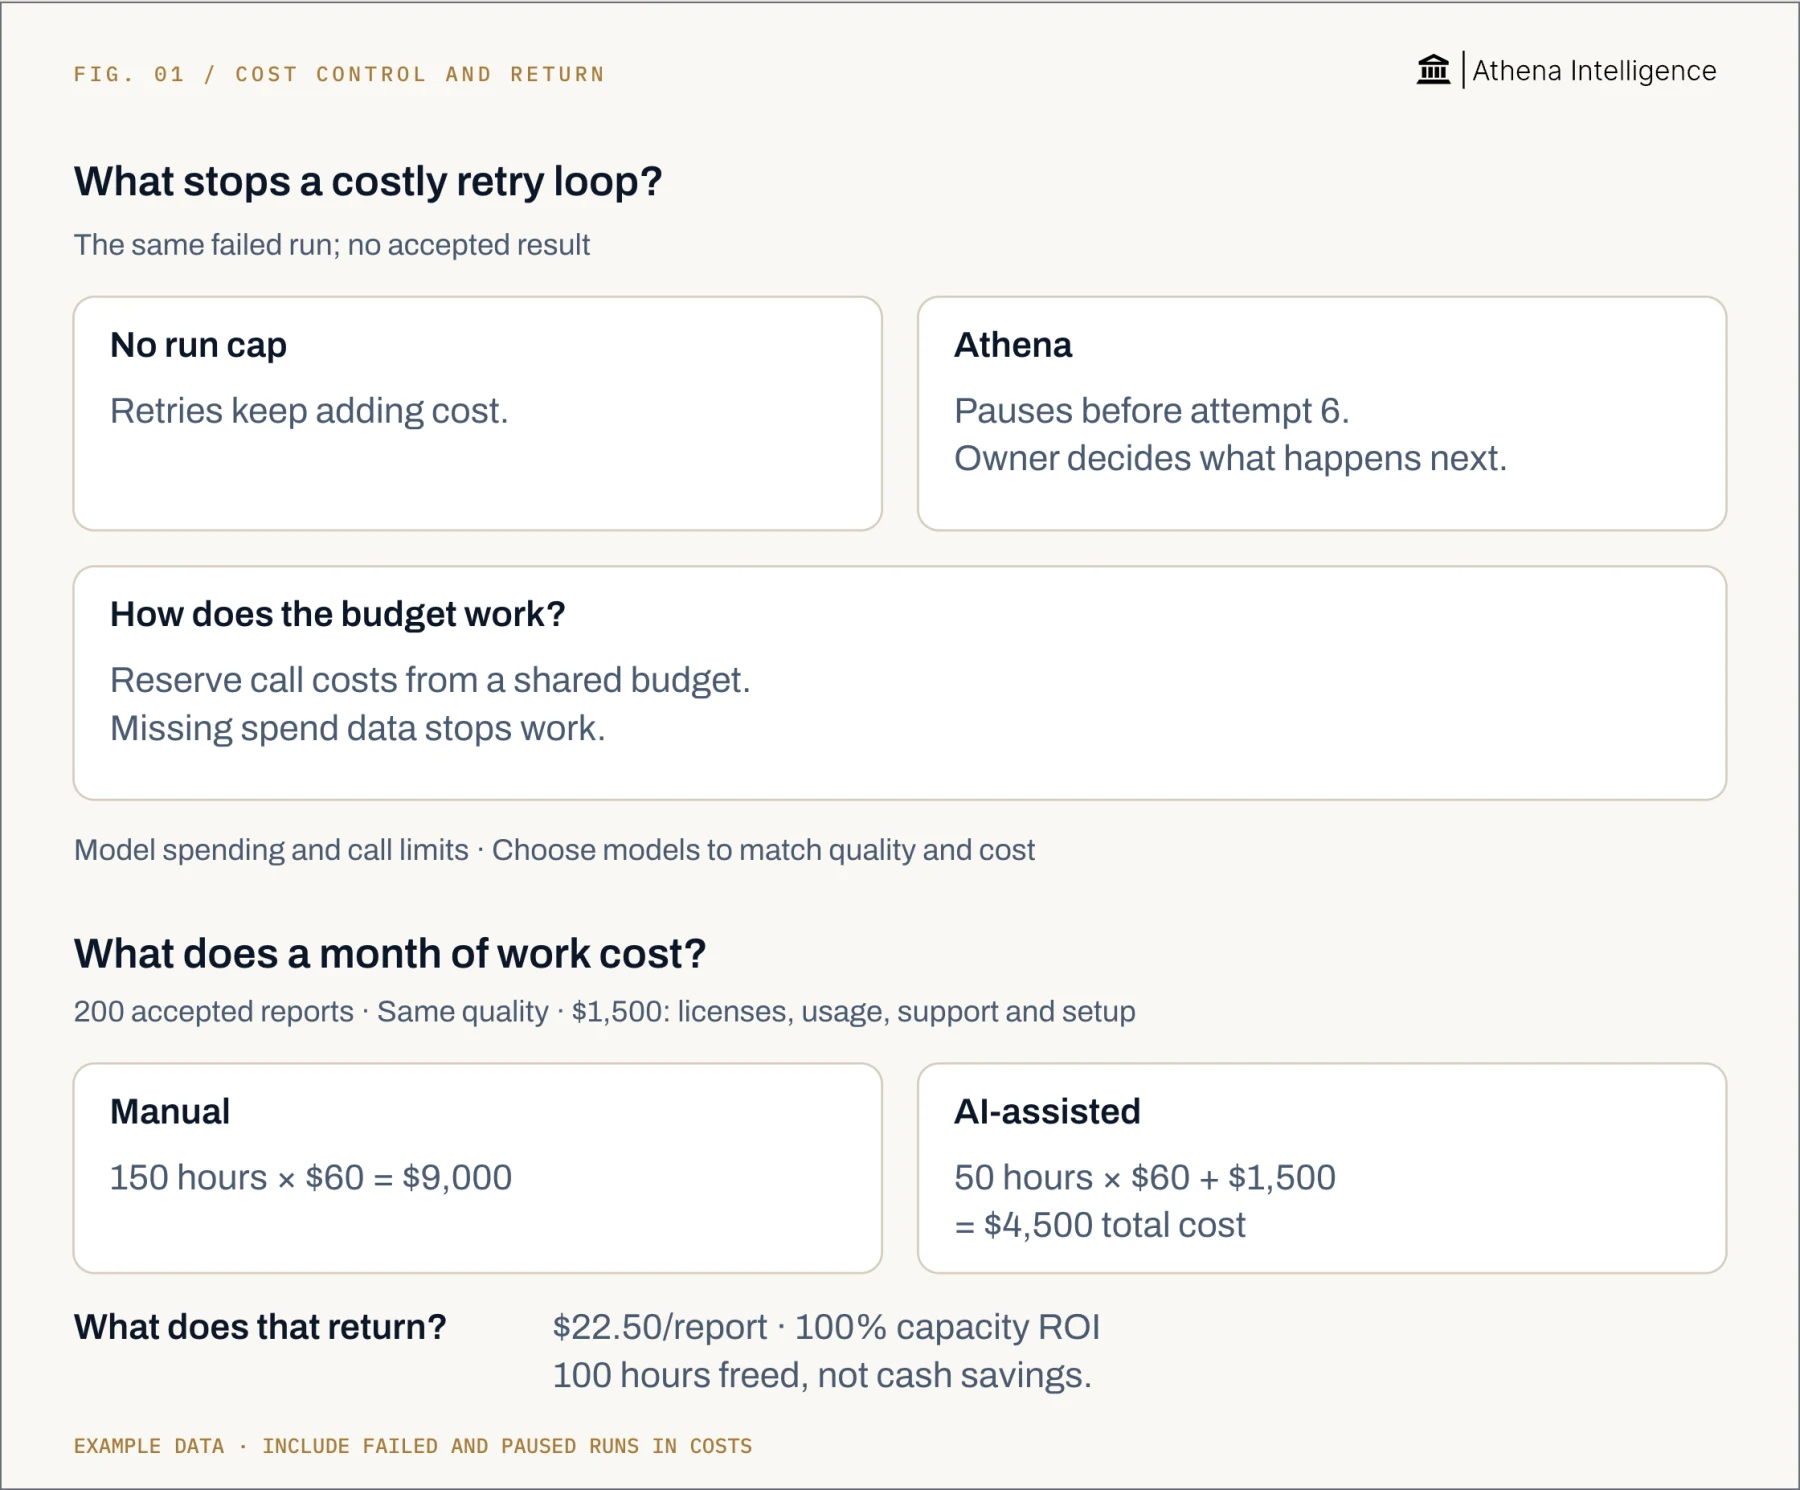Click text $1,500: licenses, usage, support and setup
The image size is (1800, 1490).
pos(854,1012)
